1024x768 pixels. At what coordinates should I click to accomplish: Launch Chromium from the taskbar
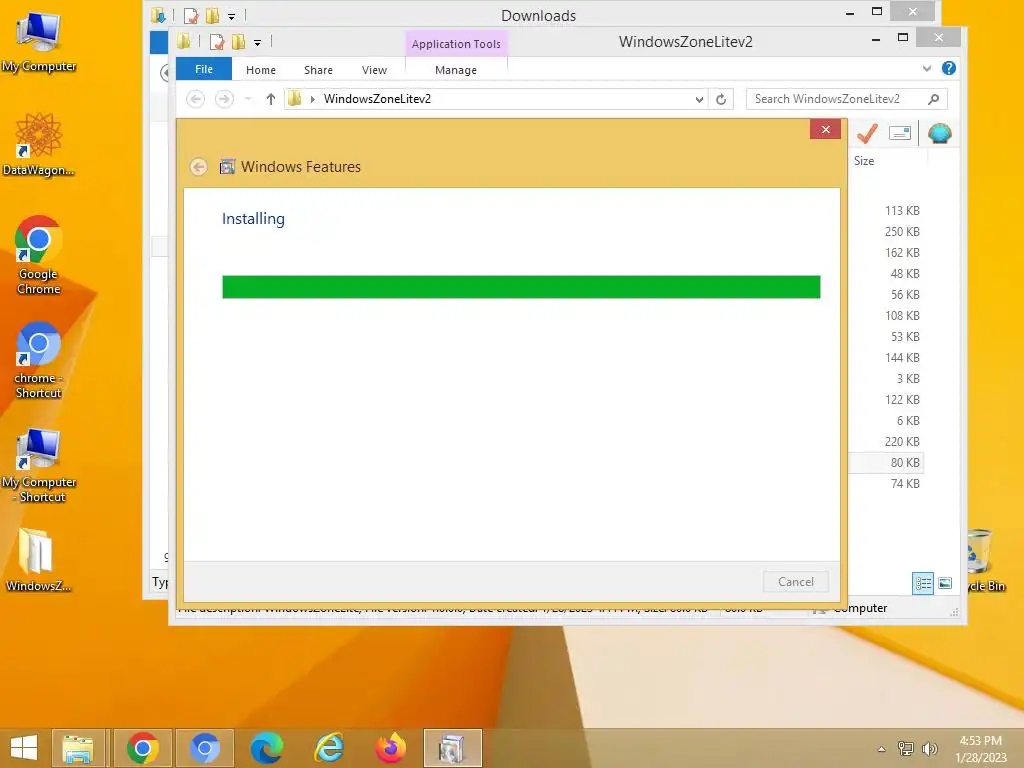[x=204, y=748]
